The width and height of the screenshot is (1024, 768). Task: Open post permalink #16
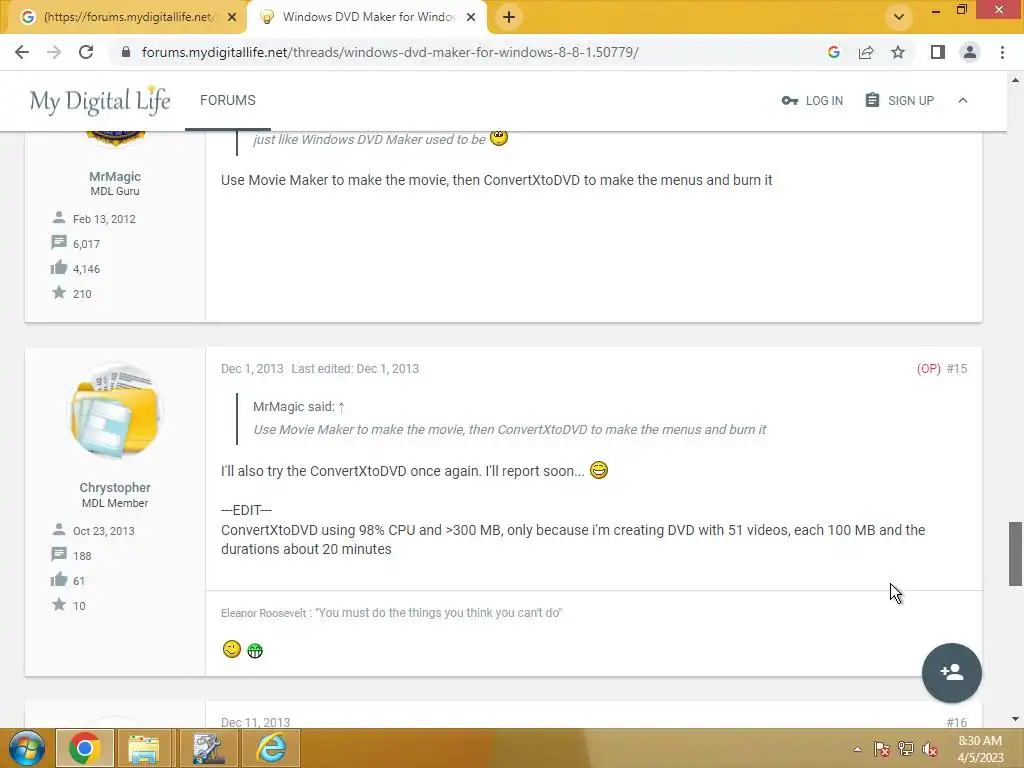tap(957, 722)
